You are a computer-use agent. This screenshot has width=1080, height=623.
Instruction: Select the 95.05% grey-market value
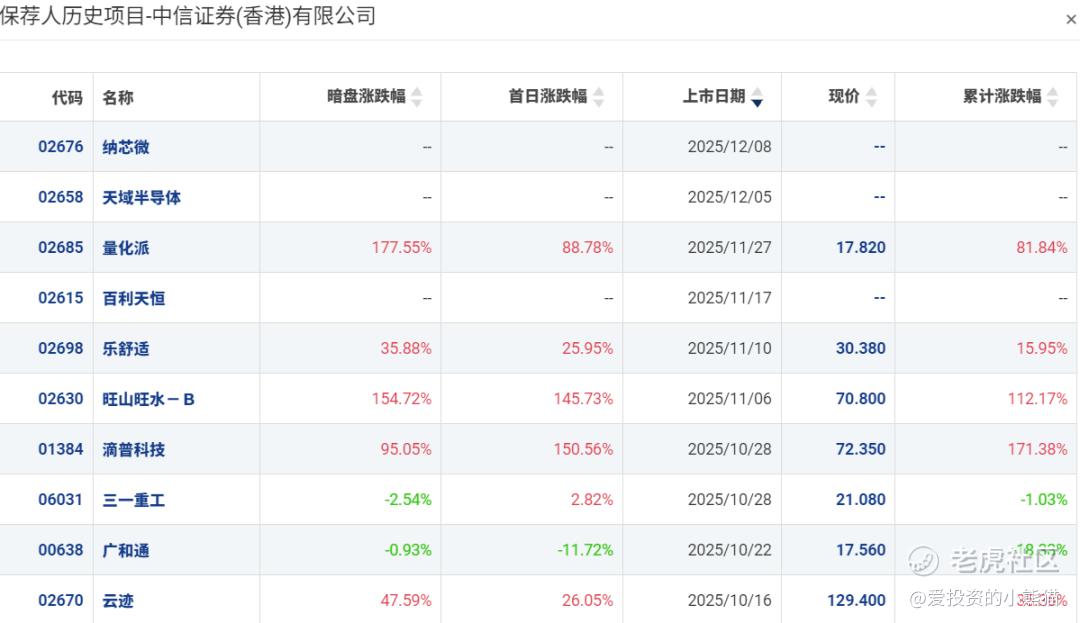tap(406, 449)
